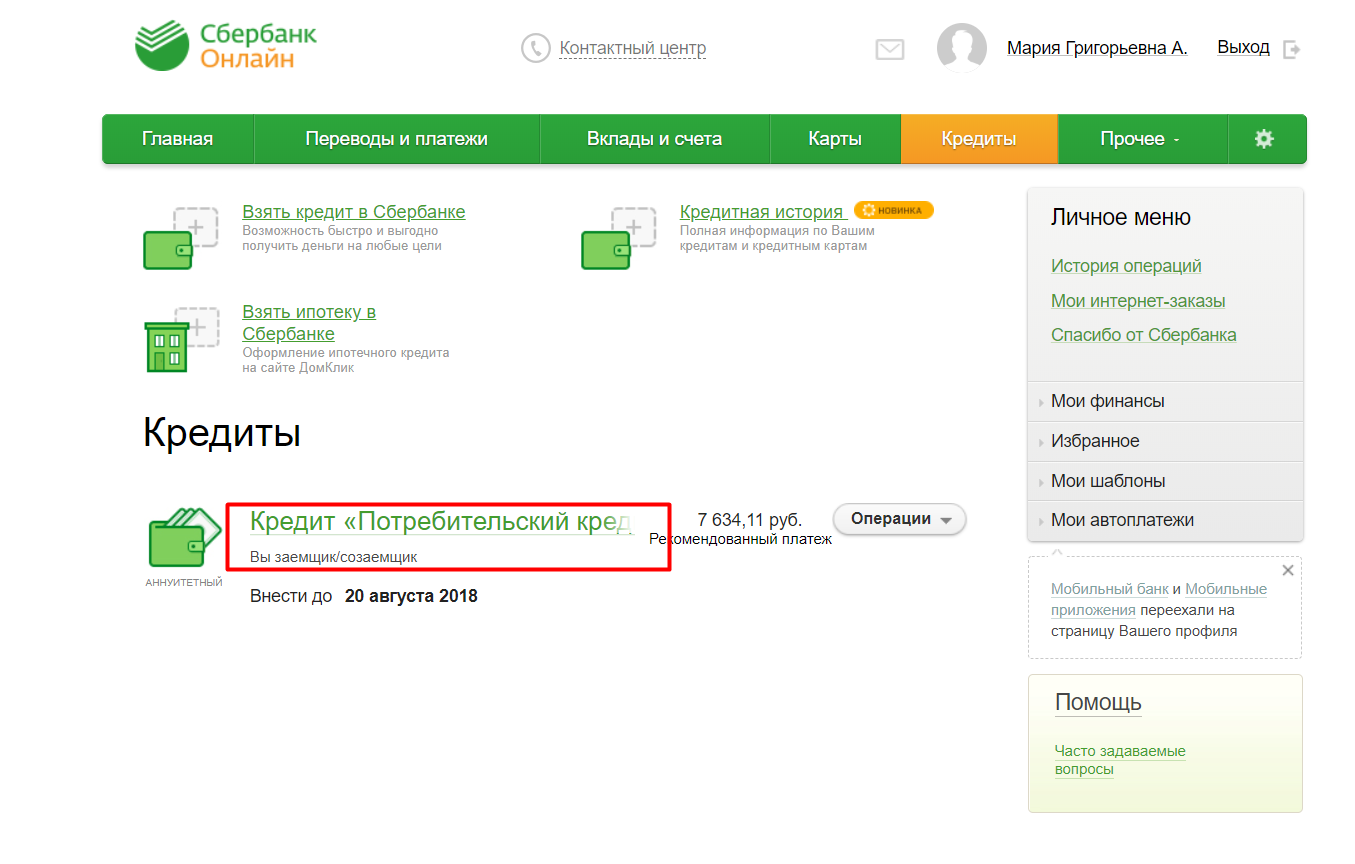Click the Мобильные приложения link
The width and height of the screenshot is (1355, 864).
1159,599
